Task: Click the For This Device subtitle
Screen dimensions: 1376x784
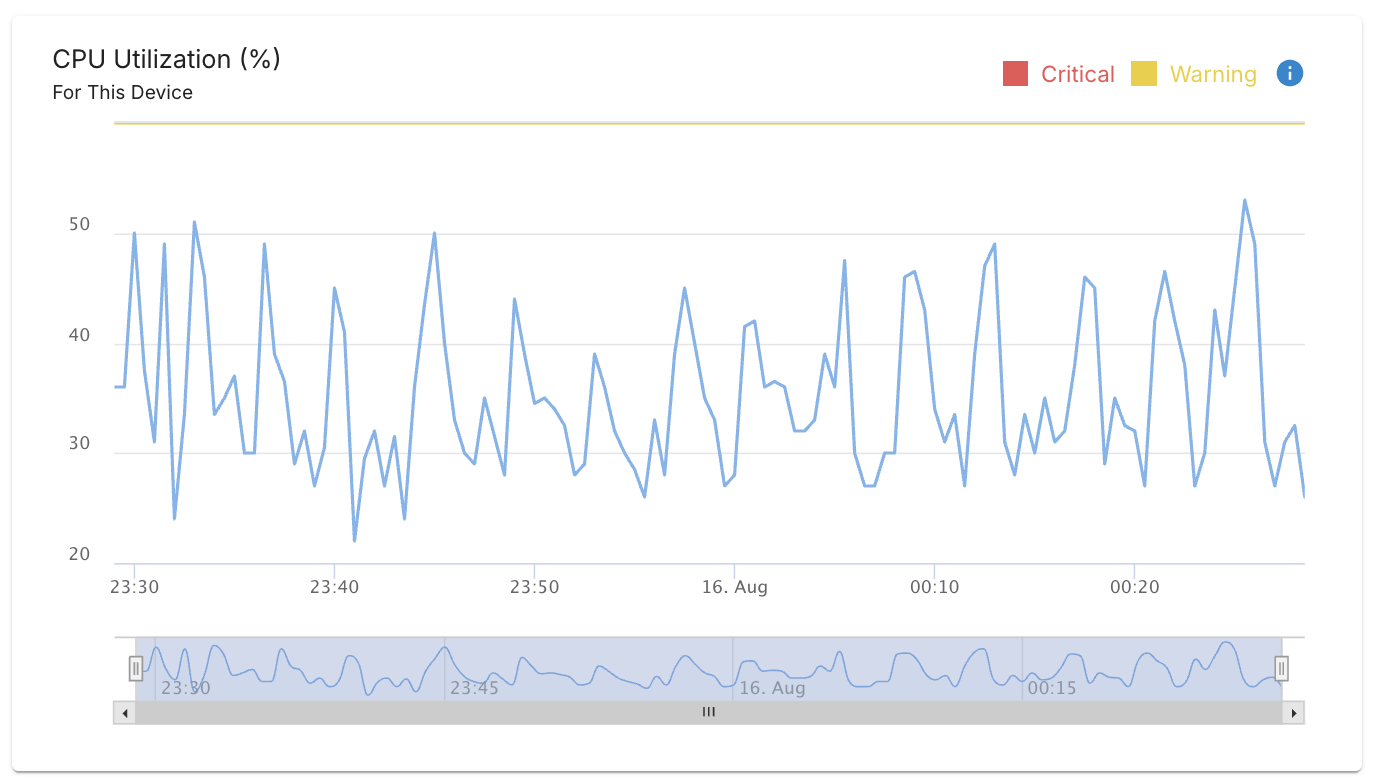Action: [122, 93]
